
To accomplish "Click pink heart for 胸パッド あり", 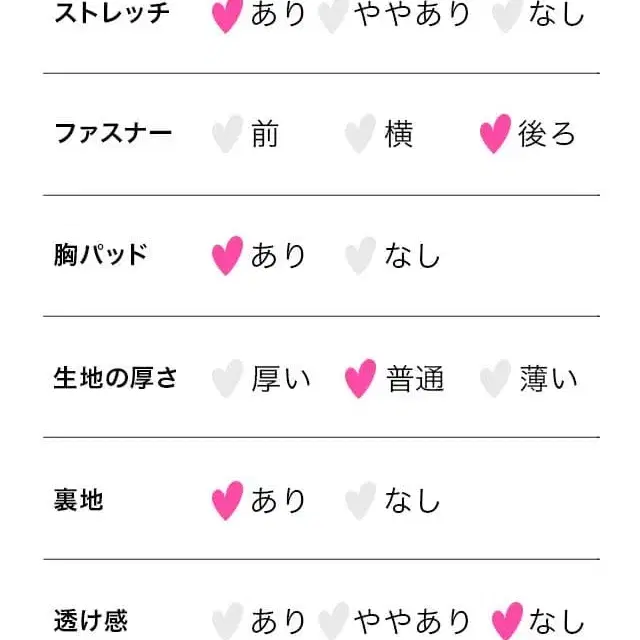I will [227, 255].
